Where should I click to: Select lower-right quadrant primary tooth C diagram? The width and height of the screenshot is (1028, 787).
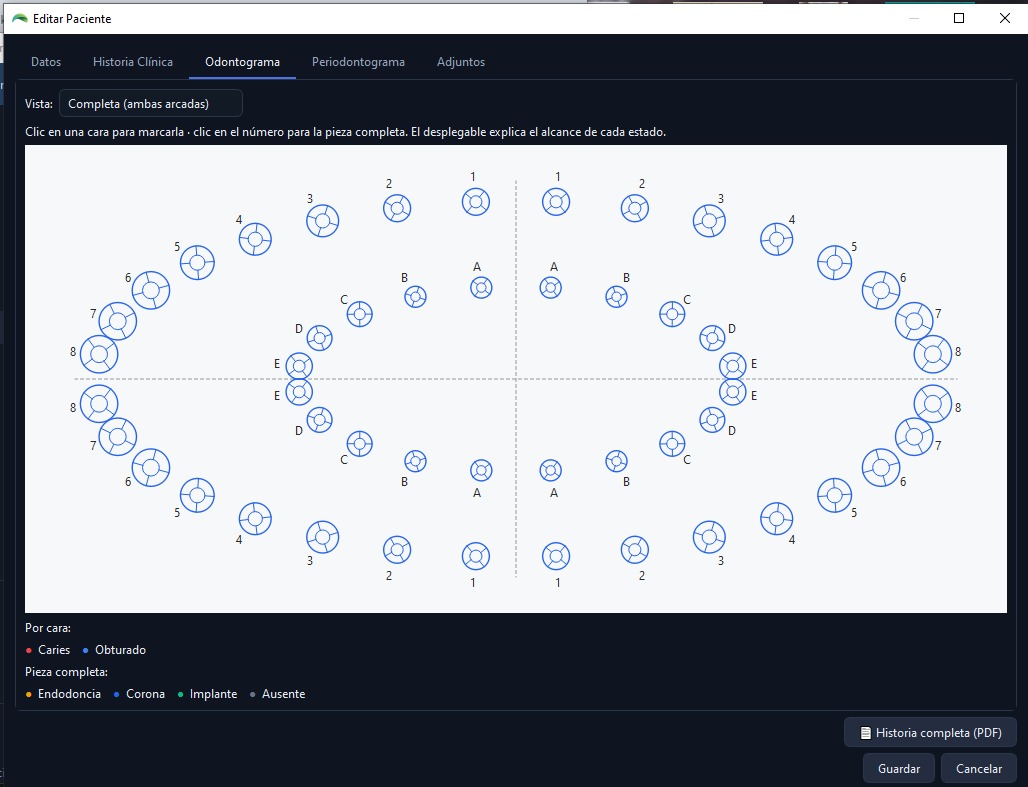point(672,444)
